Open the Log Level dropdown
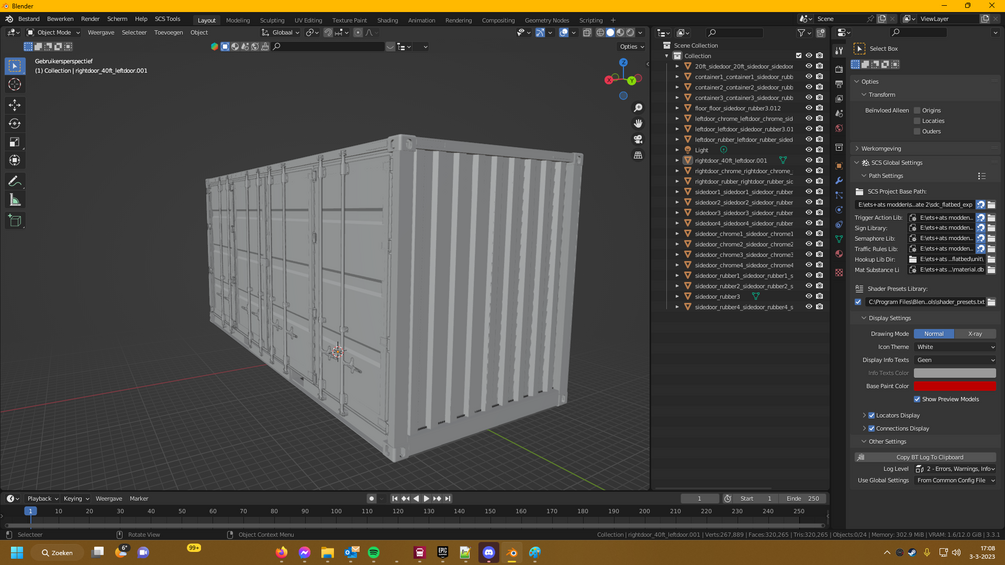The image size is (1005, 565). click(955, 469)
